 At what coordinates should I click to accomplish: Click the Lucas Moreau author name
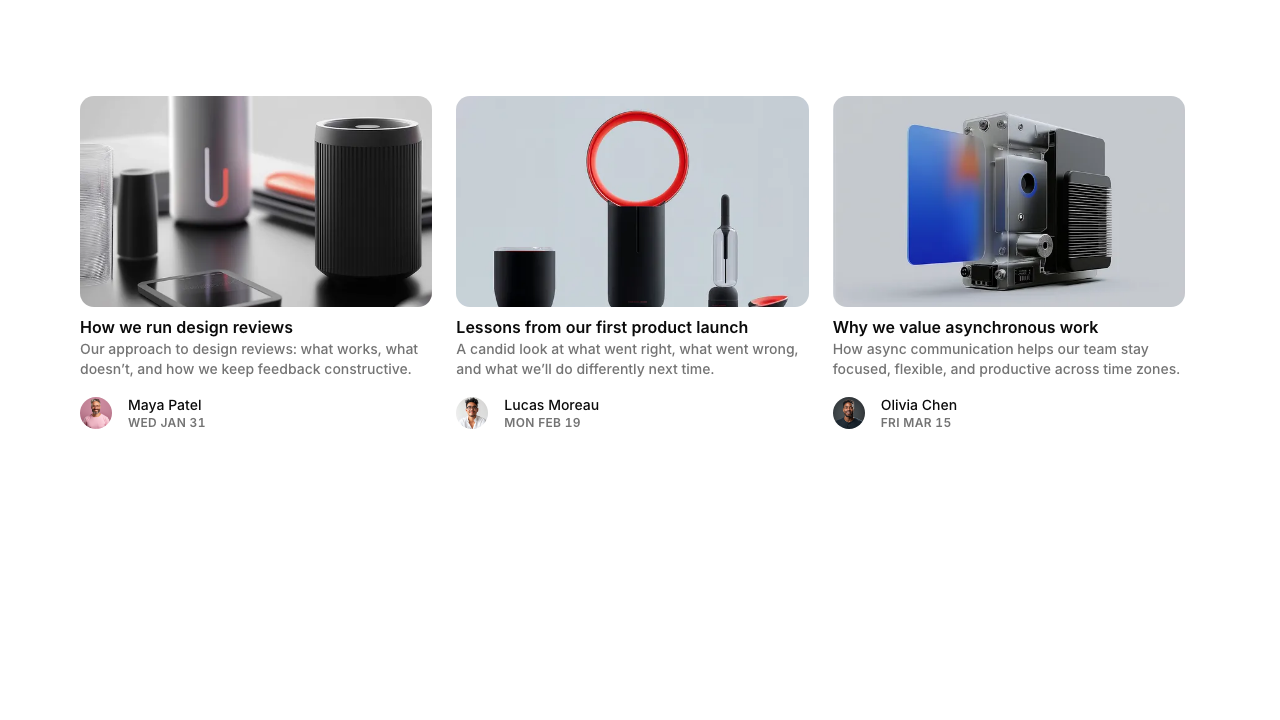(551, 405)
